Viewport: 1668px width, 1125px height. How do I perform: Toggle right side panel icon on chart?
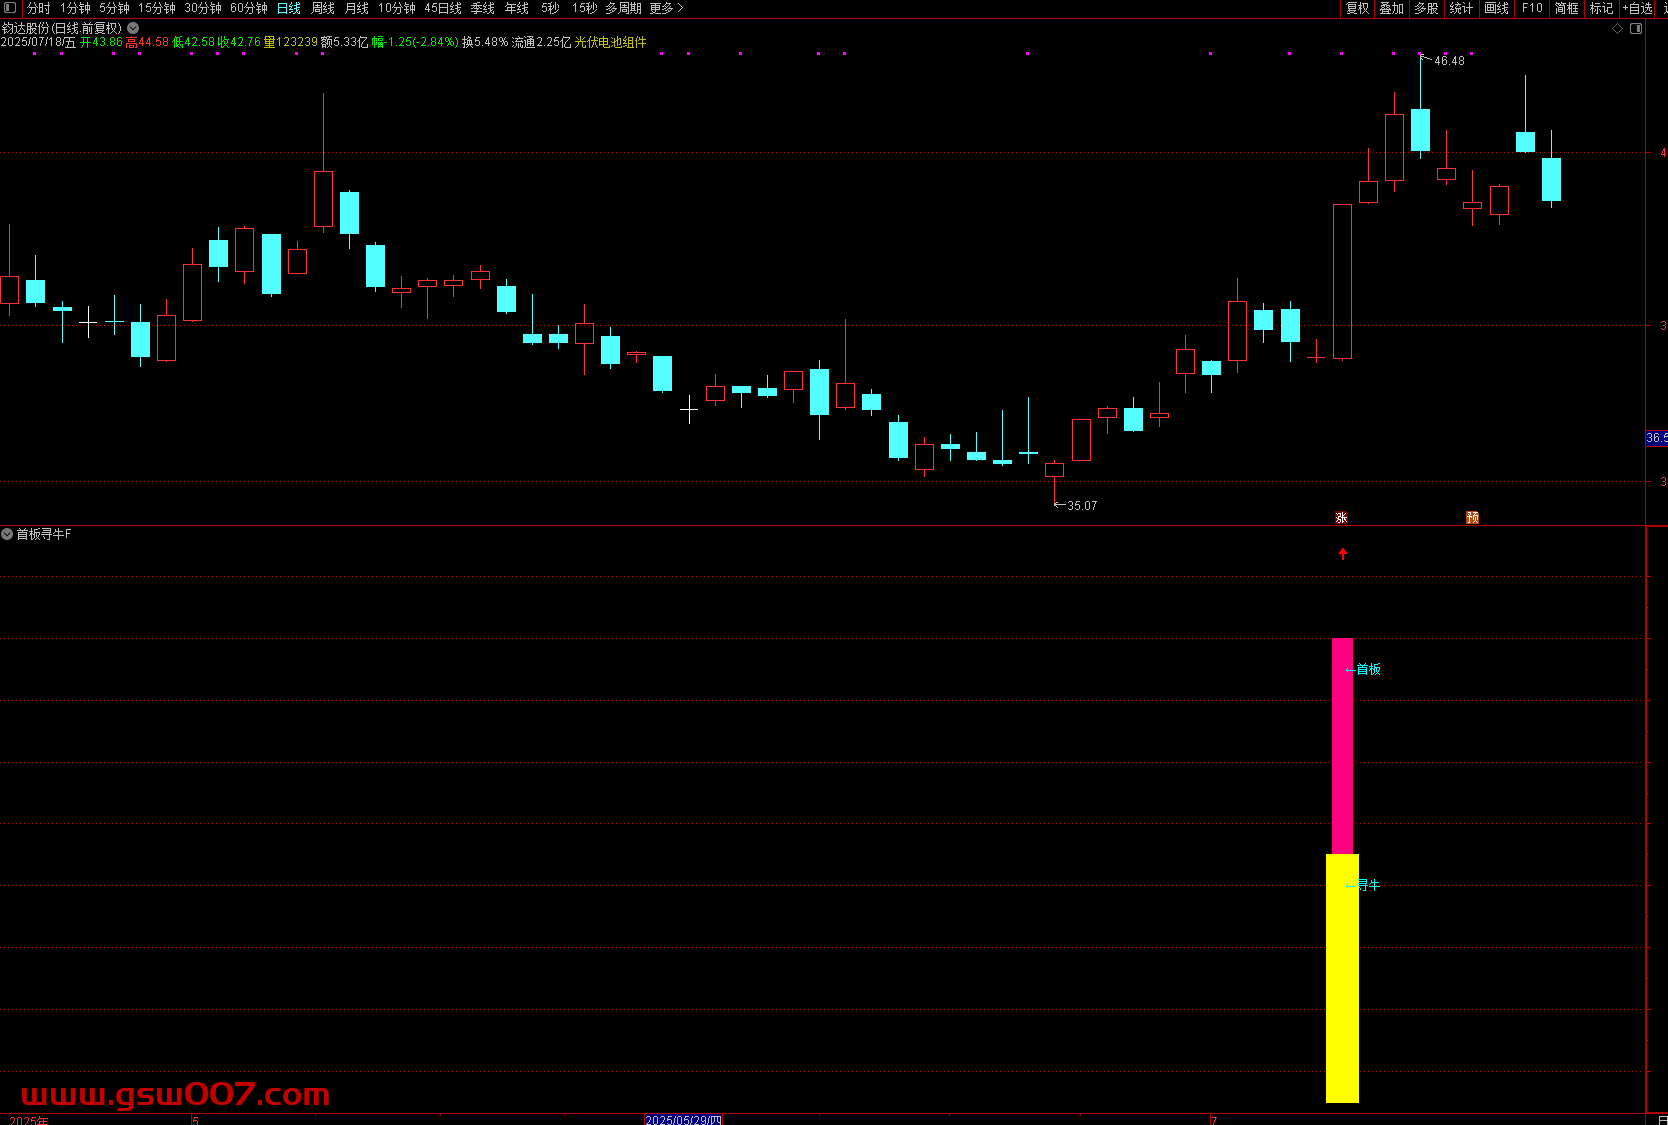[x=1637, y=28]
